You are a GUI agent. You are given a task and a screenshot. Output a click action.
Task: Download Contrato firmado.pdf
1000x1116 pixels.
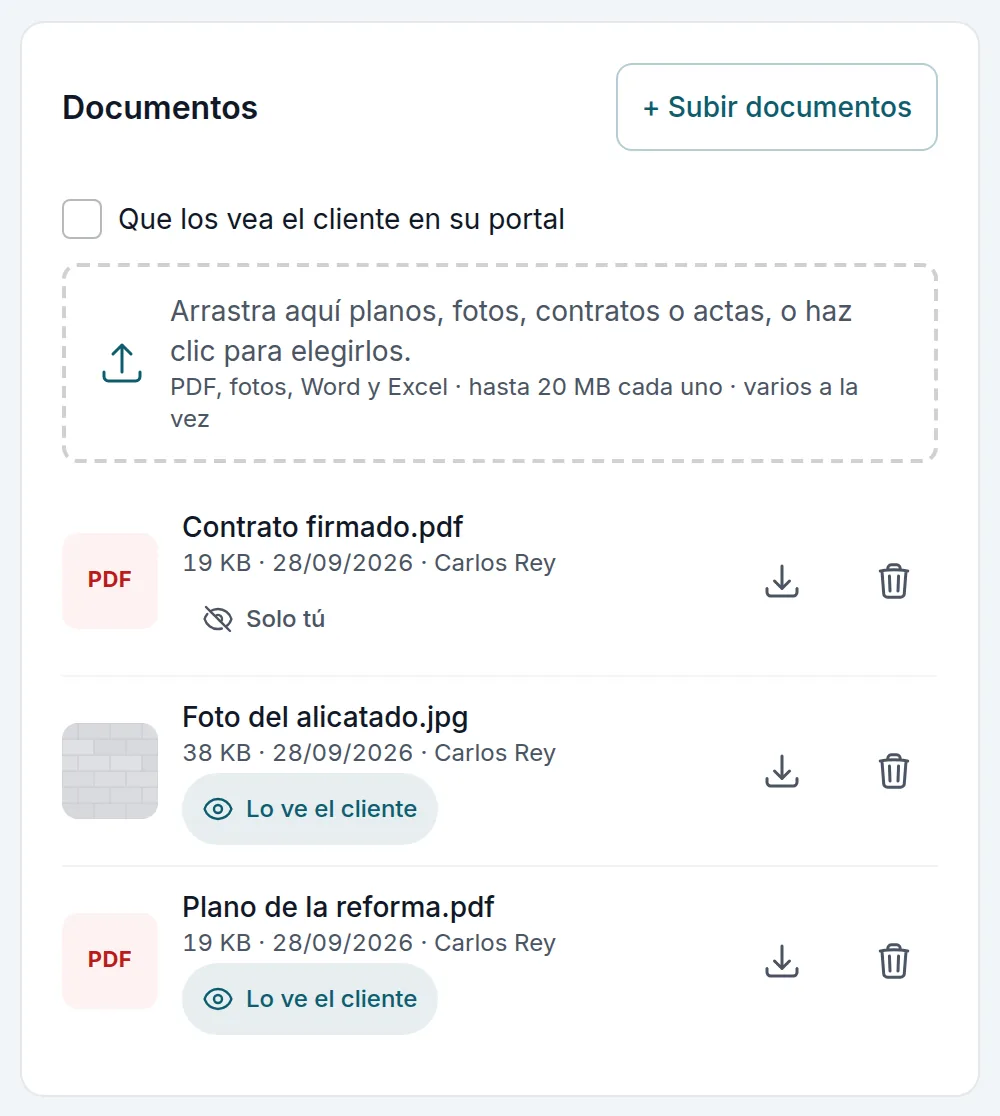(x=781, y=581)
